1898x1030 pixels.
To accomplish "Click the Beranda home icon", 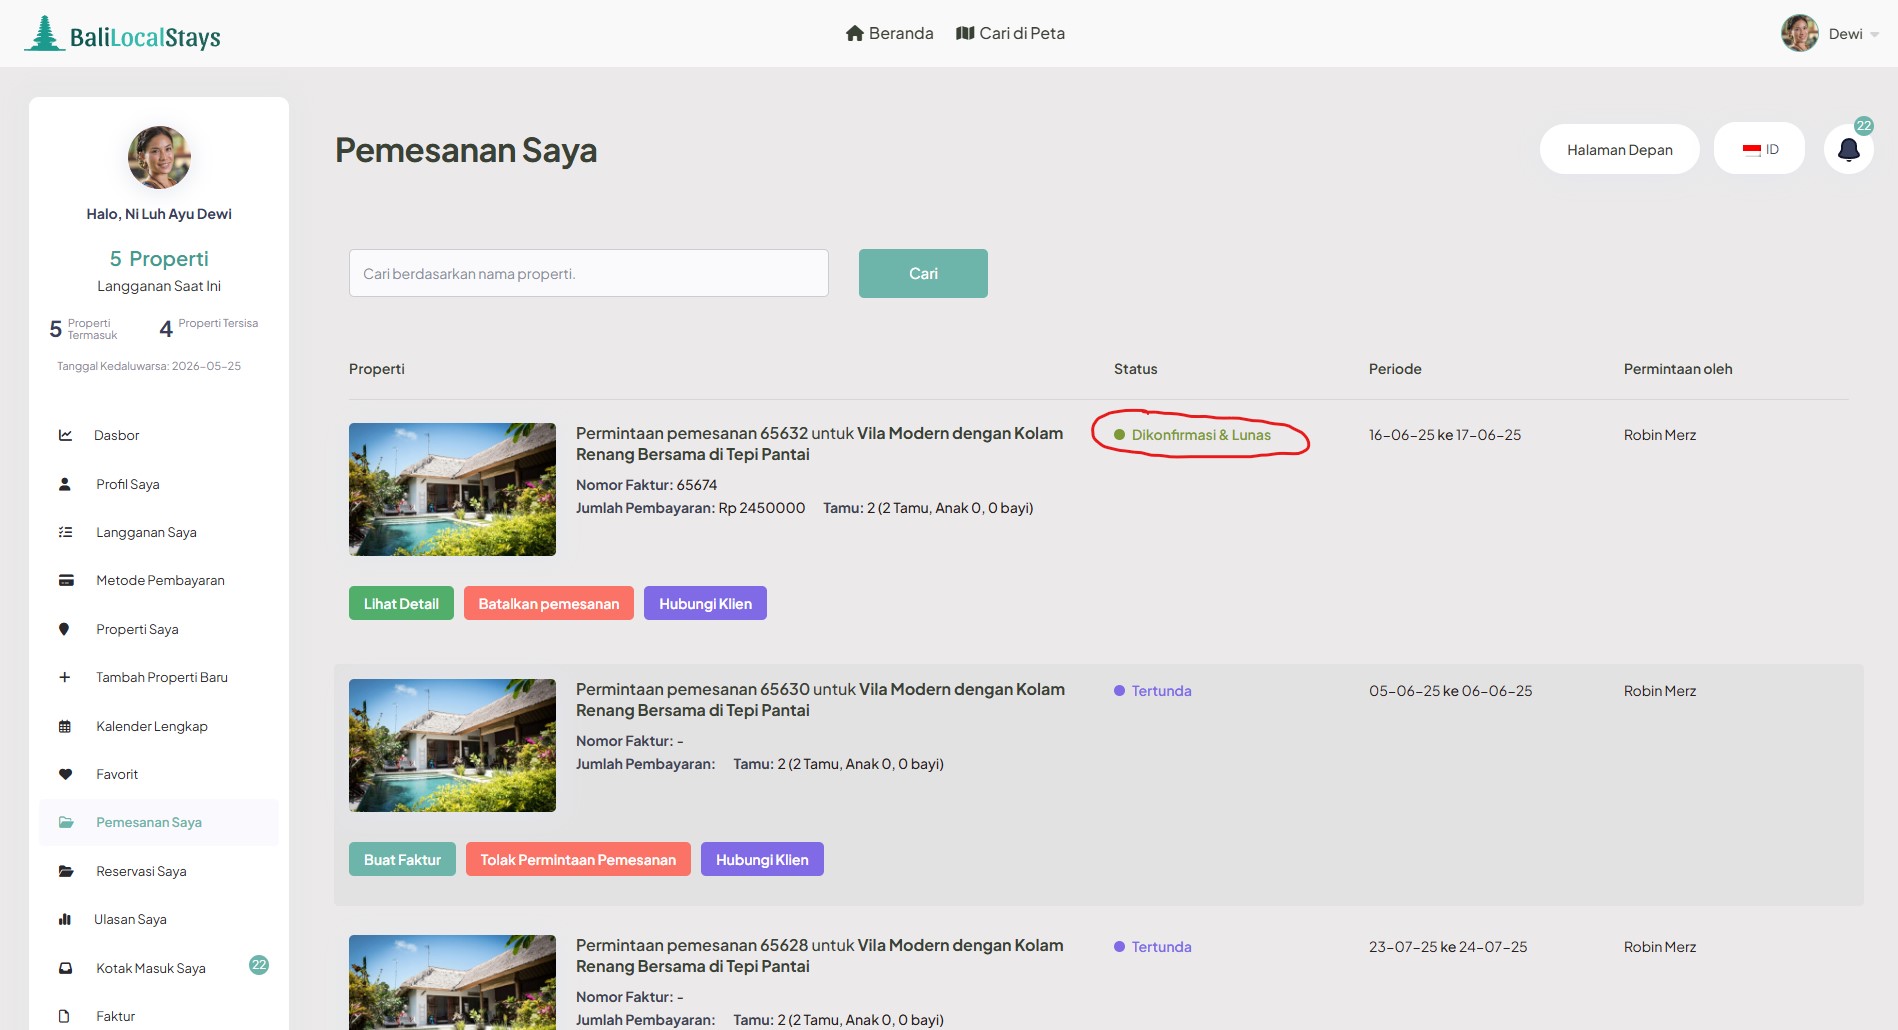I will tap(855, 33).
